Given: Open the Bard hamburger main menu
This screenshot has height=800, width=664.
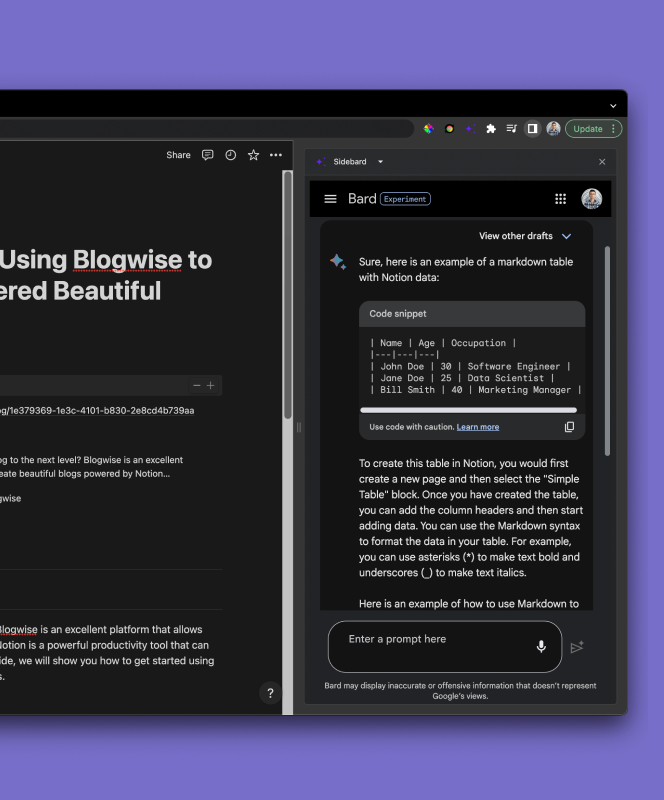Looking at the screenshot, I should pos(331,199).
